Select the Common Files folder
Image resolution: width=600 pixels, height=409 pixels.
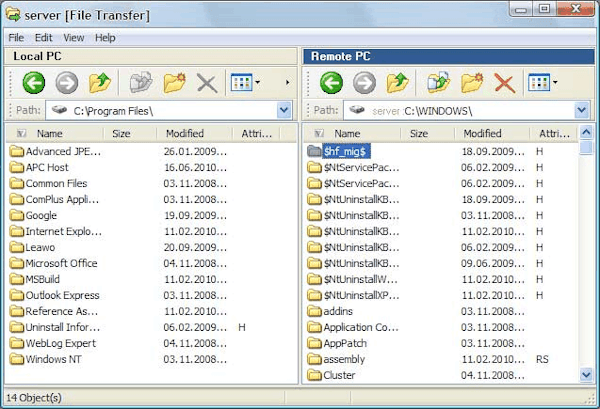[56, 184]
